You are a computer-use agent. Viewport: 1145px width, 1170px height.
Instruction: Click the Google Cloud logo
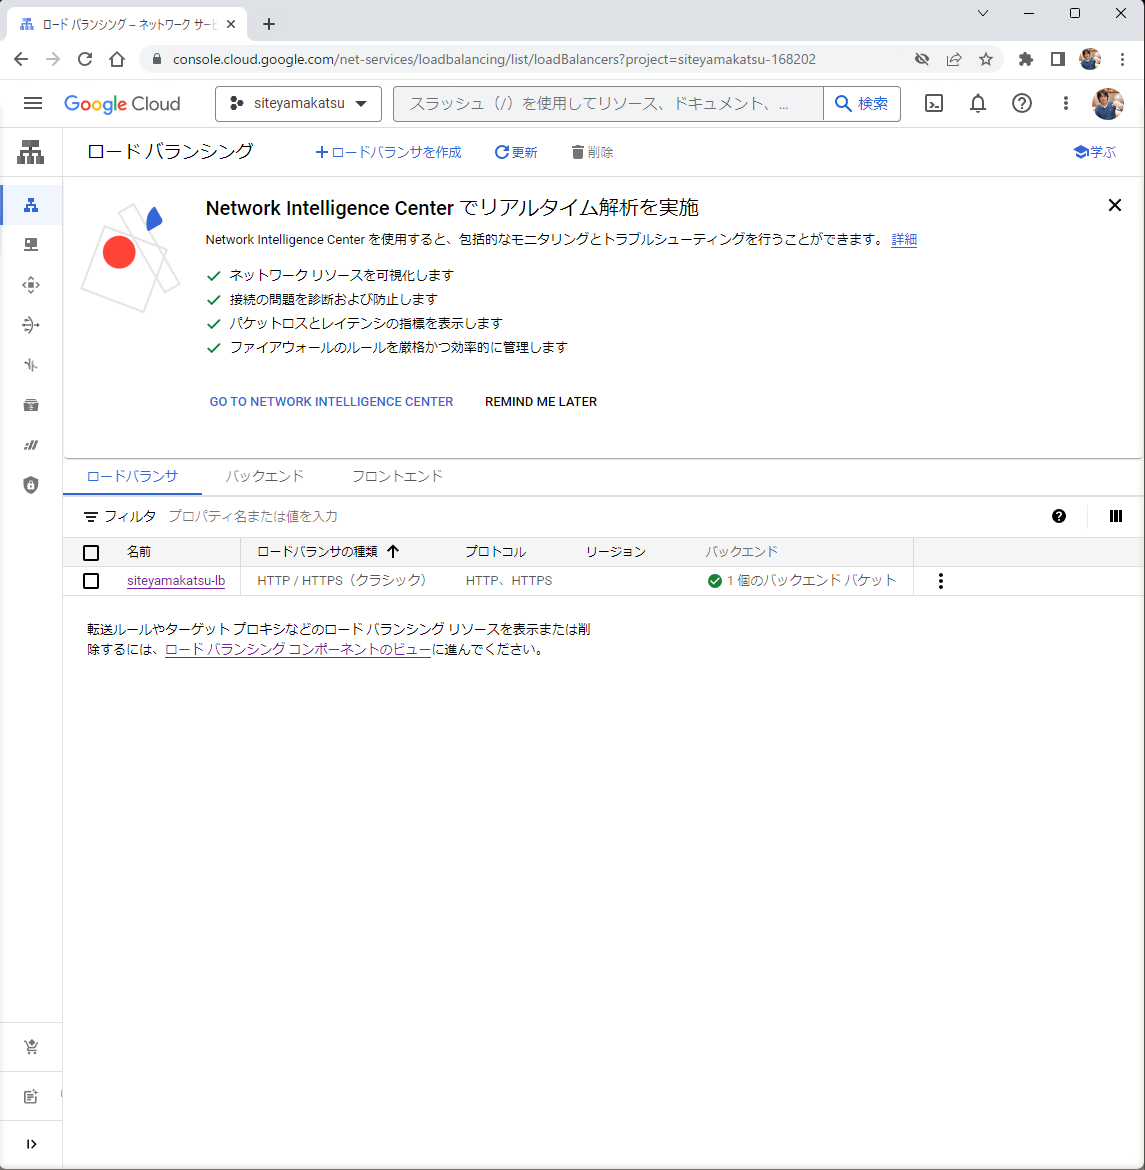pyautogui.click(x=122, y=104)
